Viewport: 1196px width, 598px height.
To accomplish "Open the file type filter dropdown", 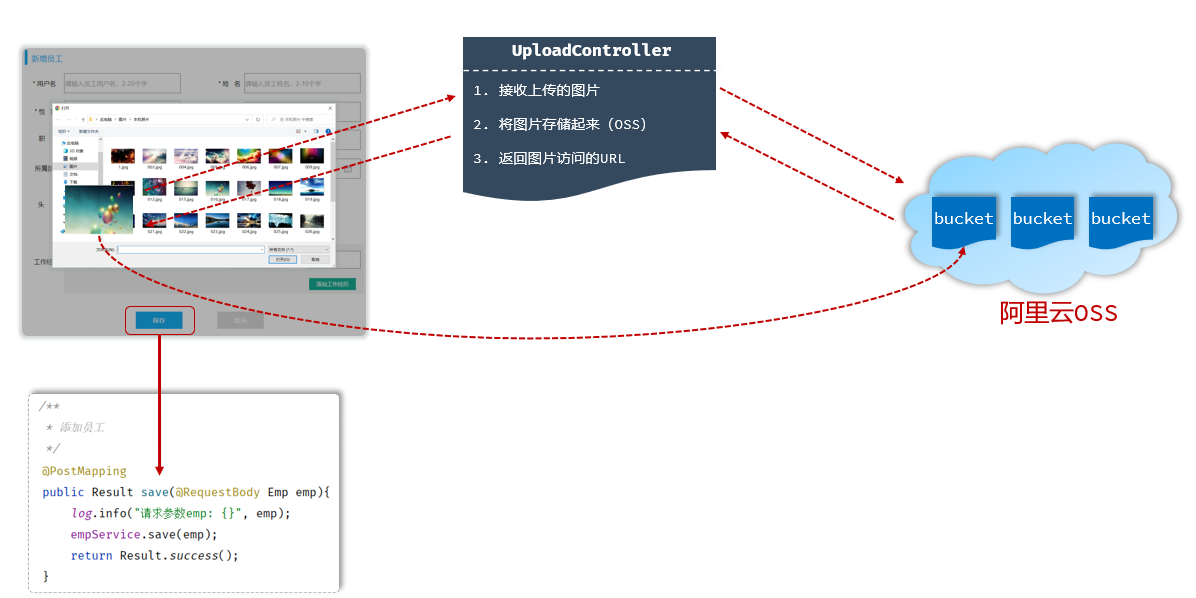I will [299, 249].
